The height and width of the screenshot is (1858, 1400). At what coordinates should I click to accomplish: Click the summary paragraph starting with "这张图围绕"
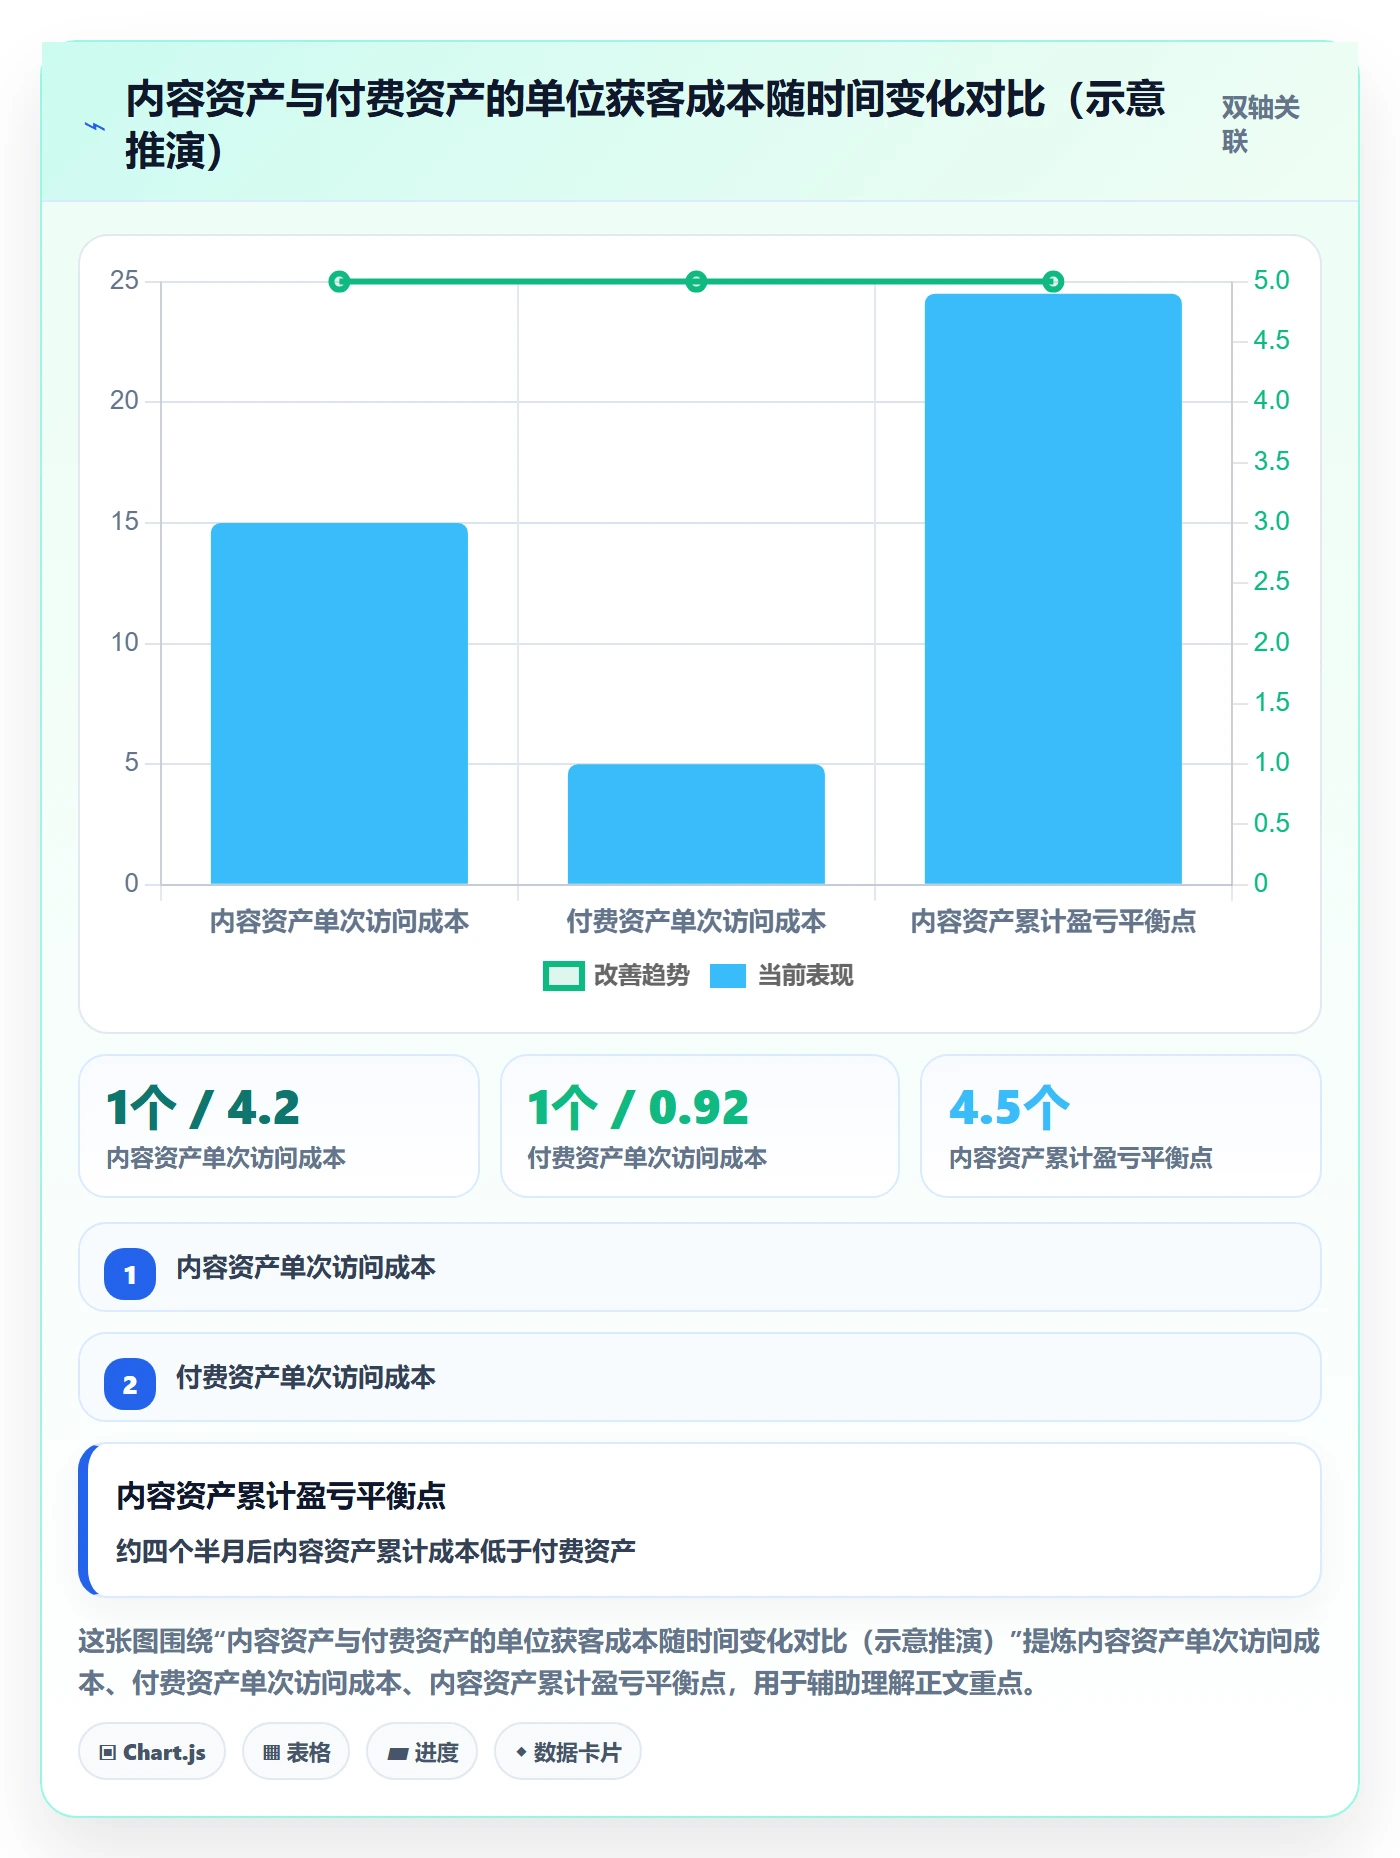(699, 1662)
